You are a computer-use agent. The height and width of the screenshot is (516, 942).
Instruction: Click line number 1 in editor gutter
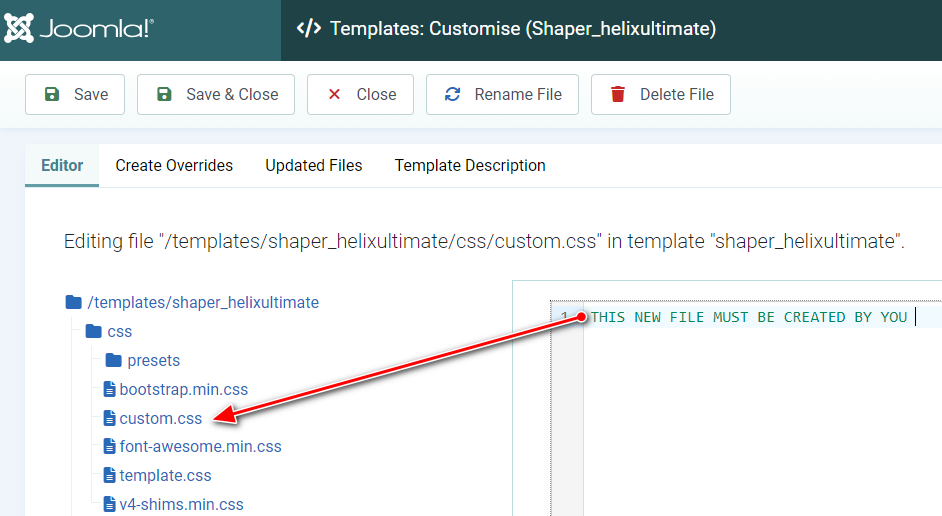[x=564, y=317]
